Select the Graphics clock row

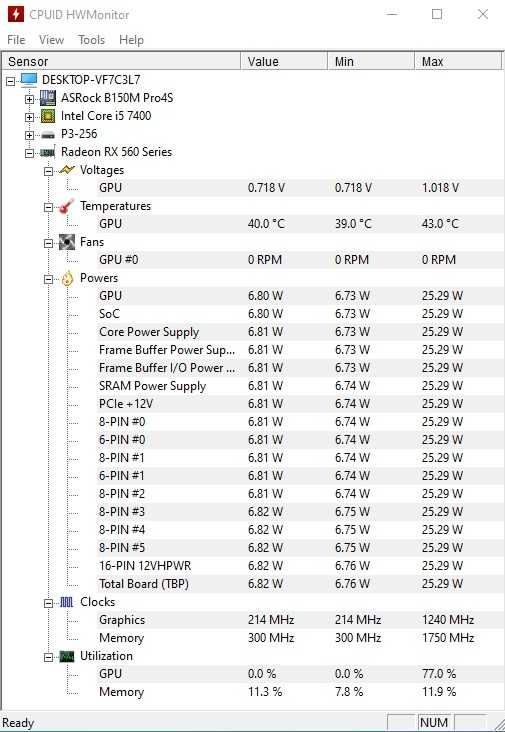point(299,620)
